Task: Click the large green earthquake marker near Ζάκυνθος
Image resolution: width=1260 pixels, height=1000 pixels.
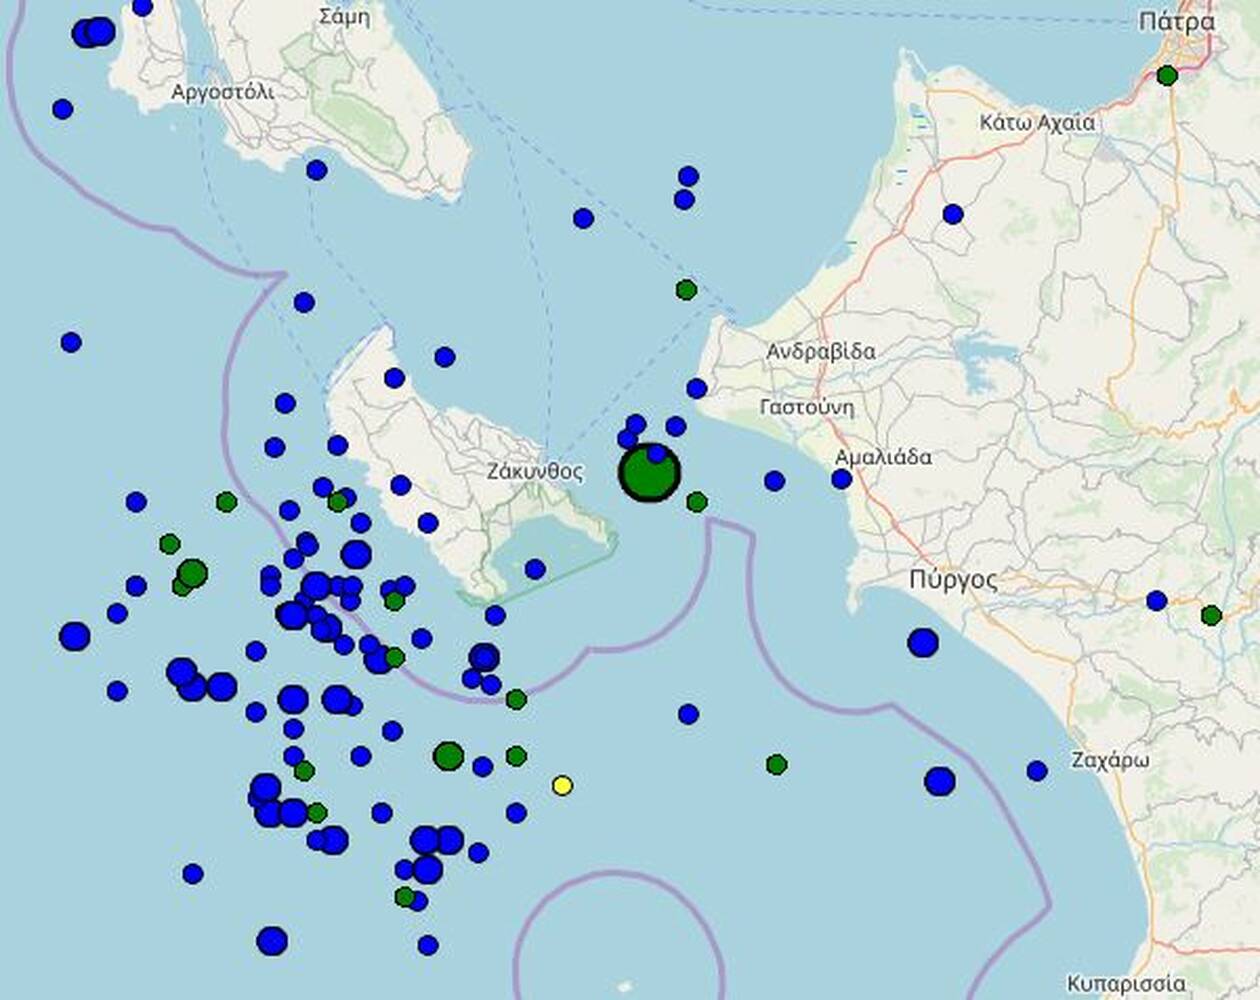Action: 649,473
